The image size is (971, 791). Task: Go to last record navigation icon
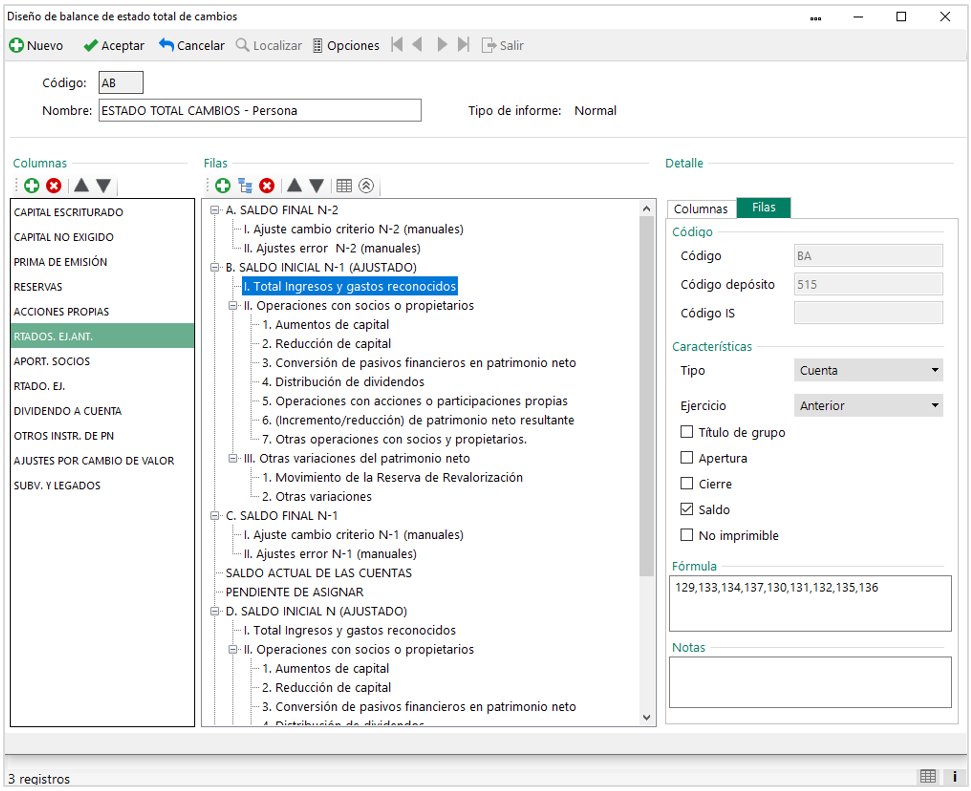463,45
